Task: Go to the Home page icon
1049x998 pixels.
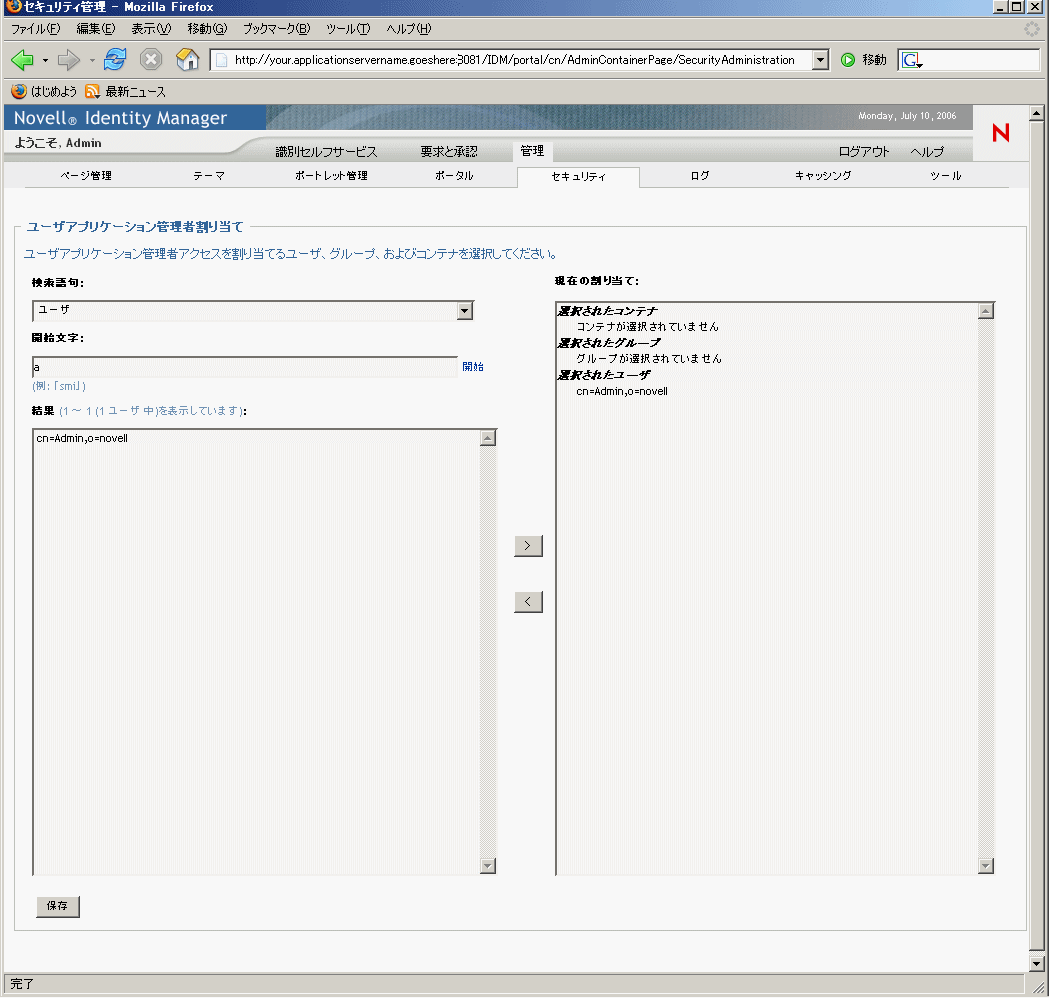Action: pos(188,60)
